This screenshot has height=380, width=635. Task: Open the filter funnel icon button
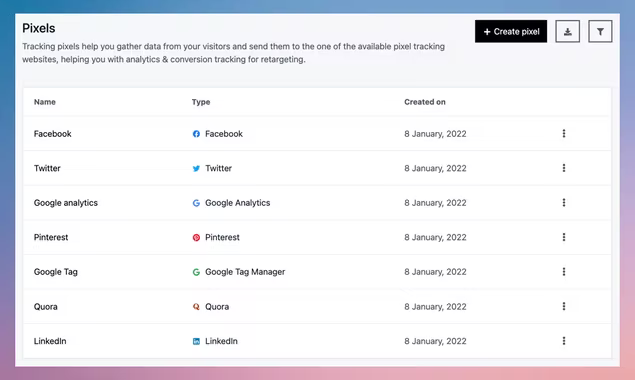[600, 31]
